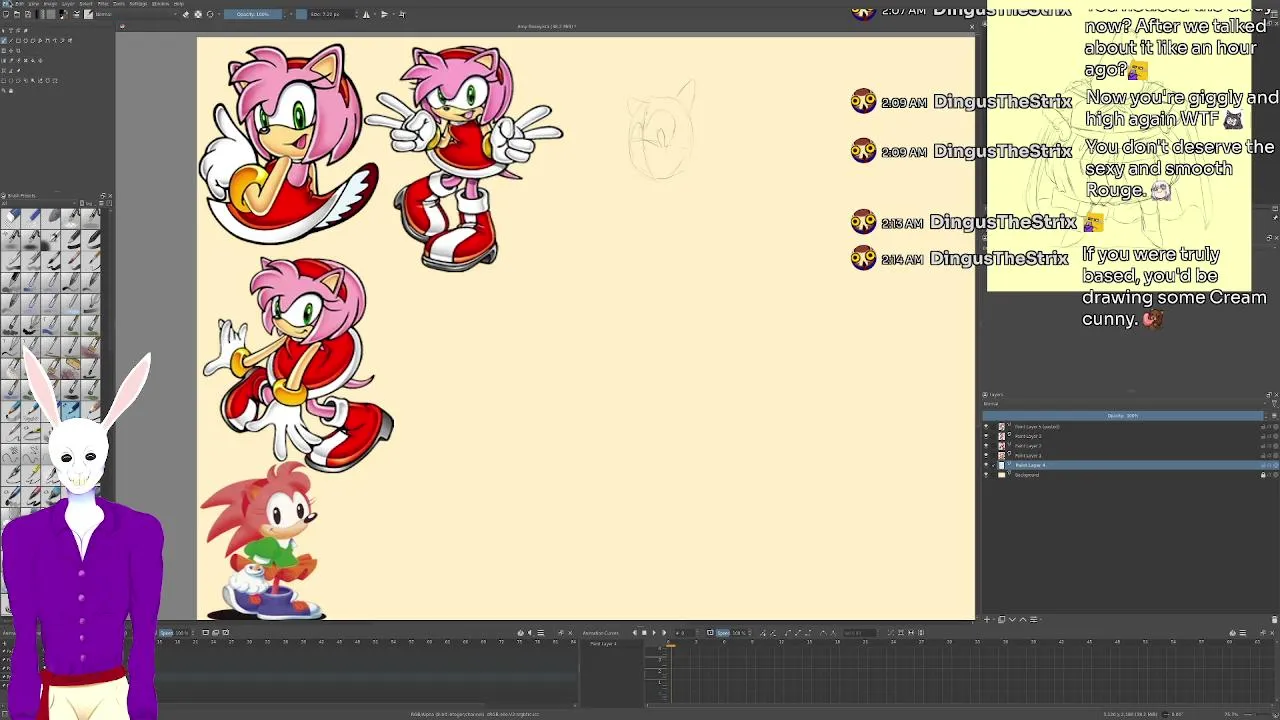
Task: Click the current frame marker on timeline
Action: [x=671, y=646]
